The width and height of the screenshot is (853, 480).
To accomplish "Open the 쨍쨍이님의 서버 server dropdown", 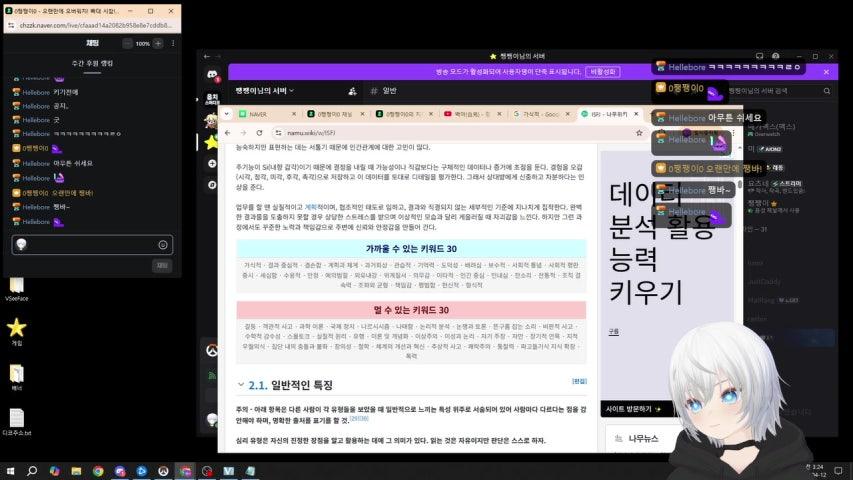I will (x=264, y=90).
